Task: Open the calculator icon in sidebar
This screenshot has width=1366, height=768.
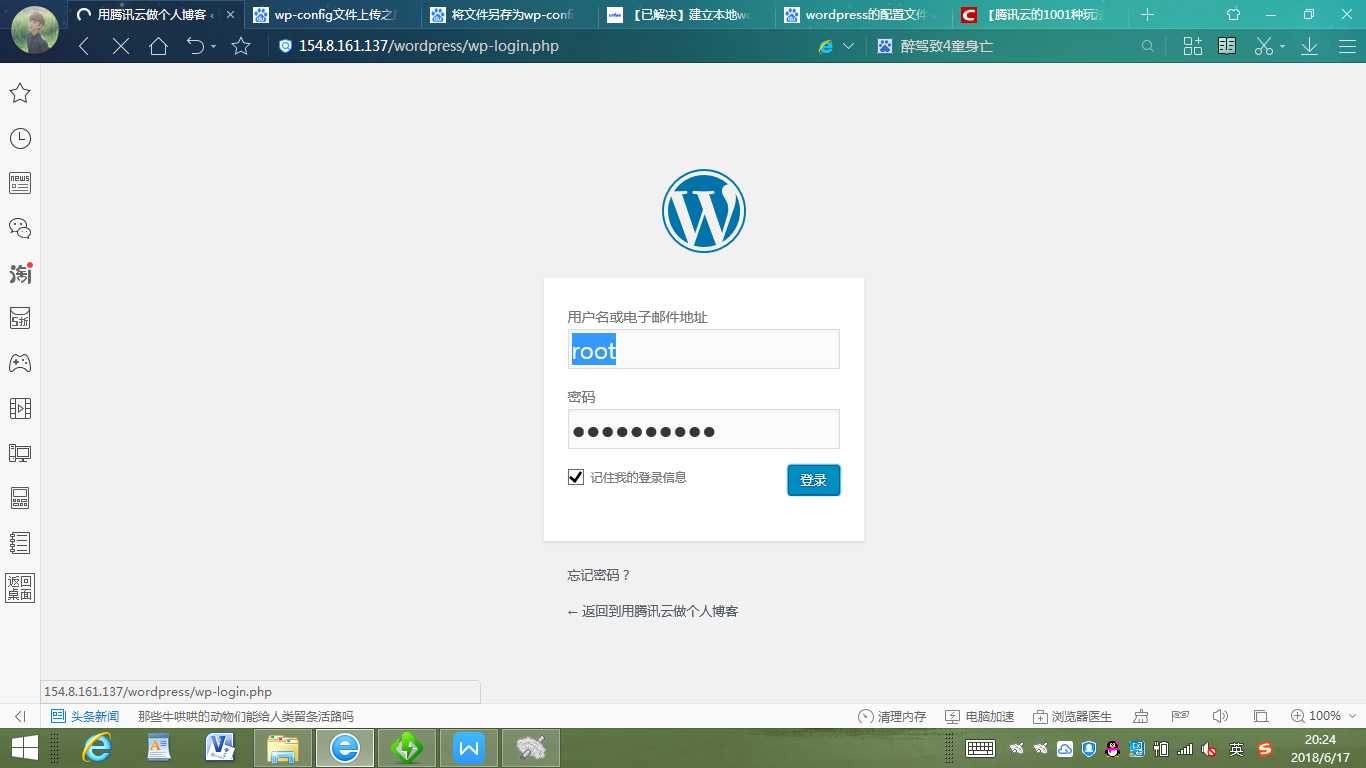Action: 20,498
